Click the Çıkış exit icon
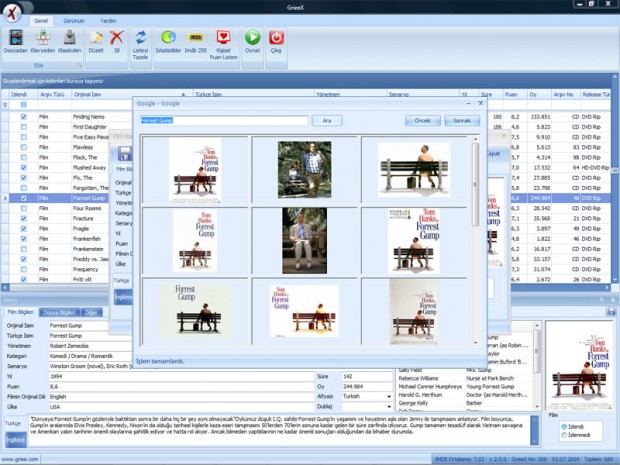 click(x=276, y=38)
